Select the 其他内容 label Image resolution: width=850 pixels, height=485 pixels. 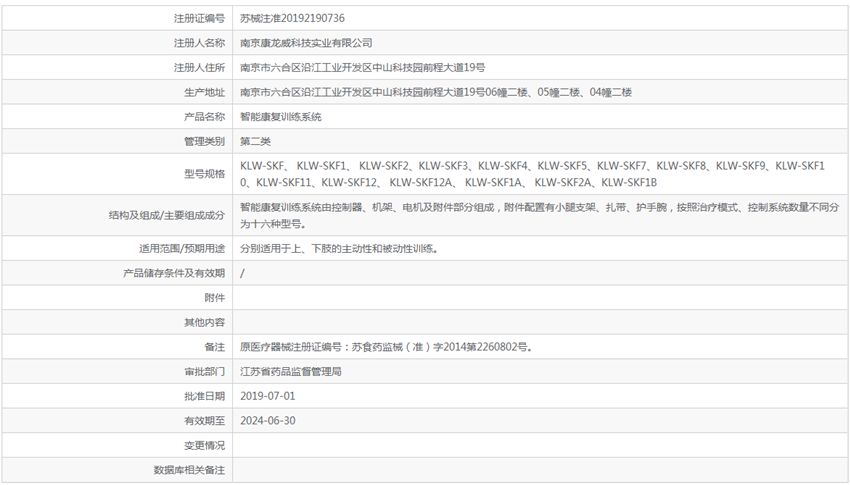click(204, 322)
